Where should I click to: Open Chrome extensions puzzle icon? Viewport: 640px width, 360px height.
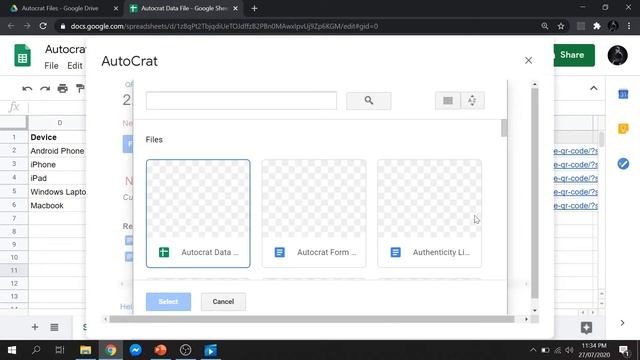(x=597, y=26)
